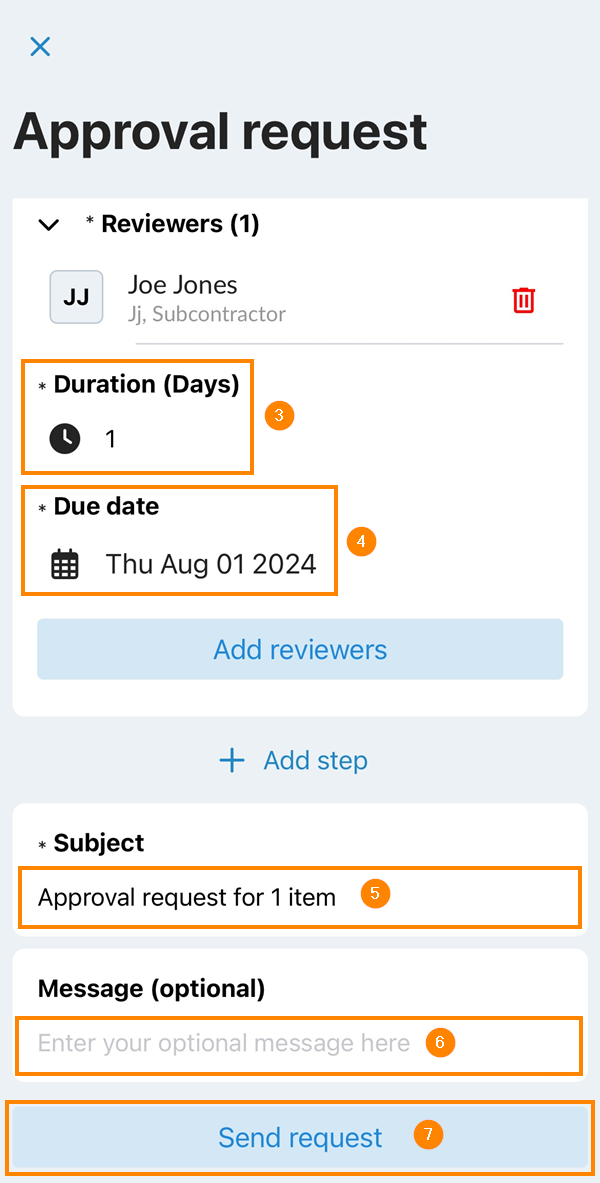Click the Due date label

point(106,507)
